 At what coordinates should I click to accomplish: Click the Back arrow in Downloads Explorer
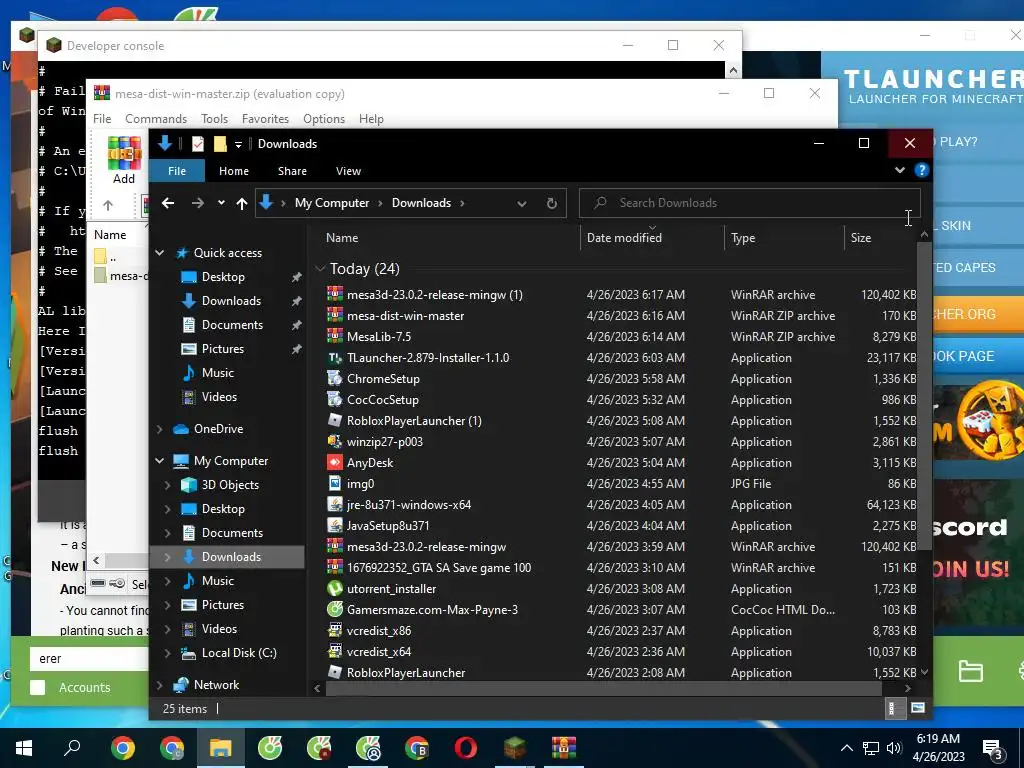168,203
